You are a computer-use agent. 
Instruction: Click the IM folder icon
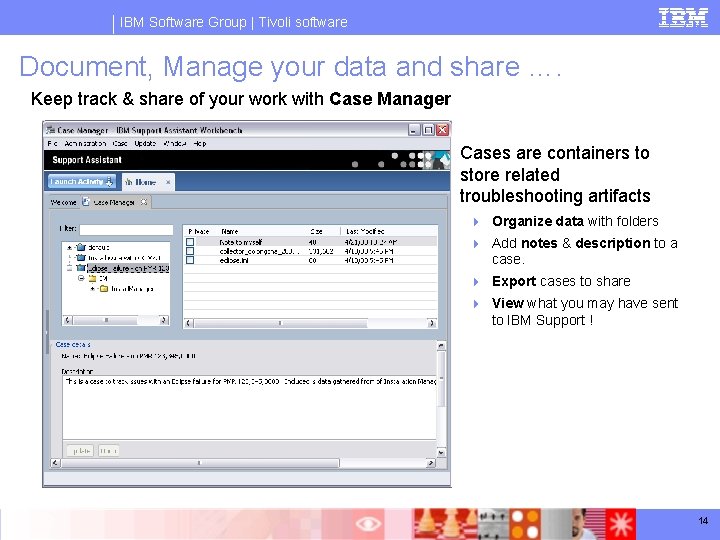(92, 278)
